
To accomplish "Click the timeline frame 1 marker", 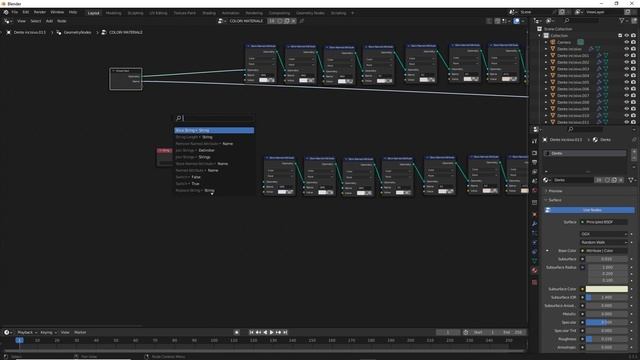I will [x=19, y=340].
